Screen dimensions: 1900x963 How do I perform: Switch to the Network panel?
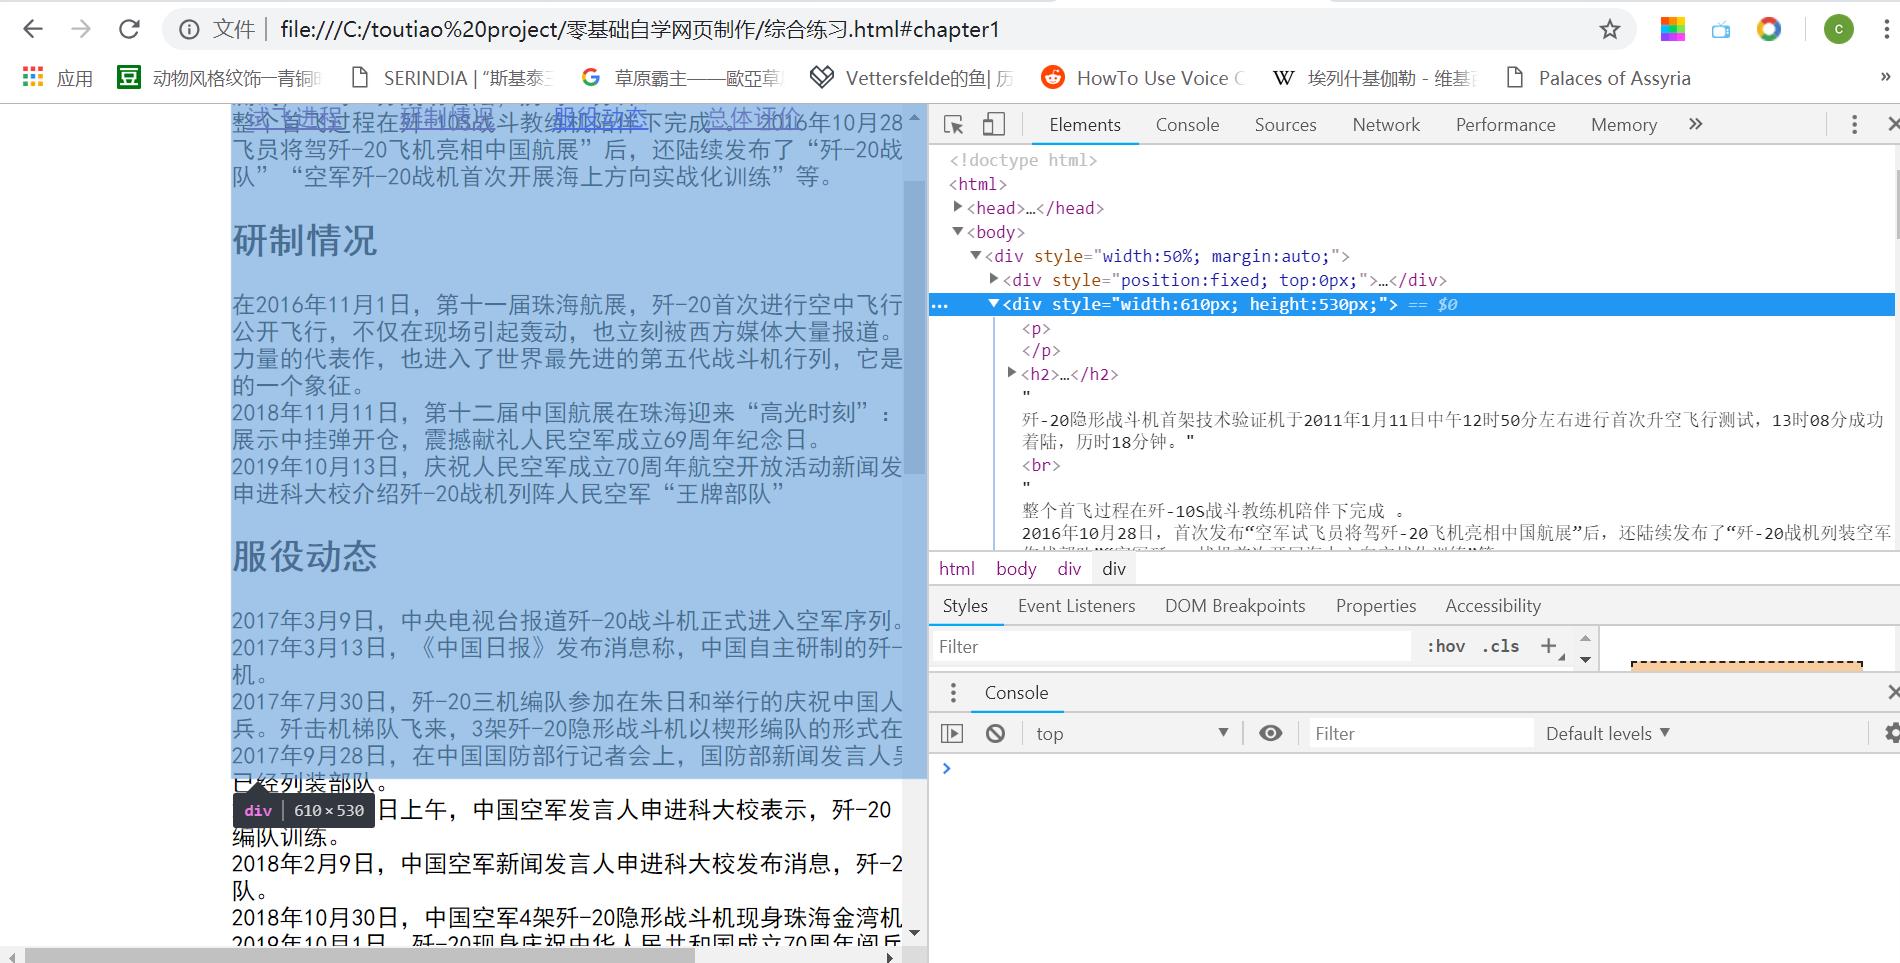(x=1386, y=125)
